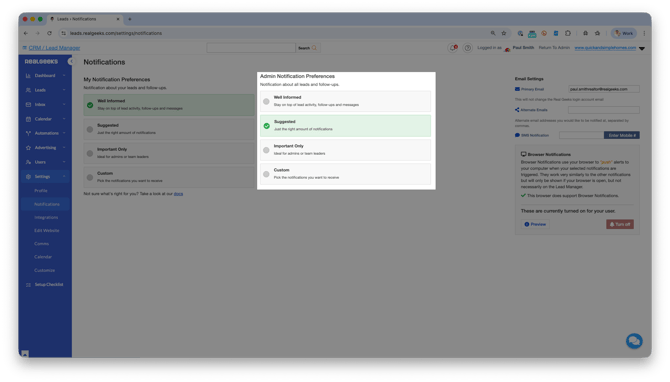Click the Primary Email input field
This screenshot has height=382, width=670.
coord(604,89)
